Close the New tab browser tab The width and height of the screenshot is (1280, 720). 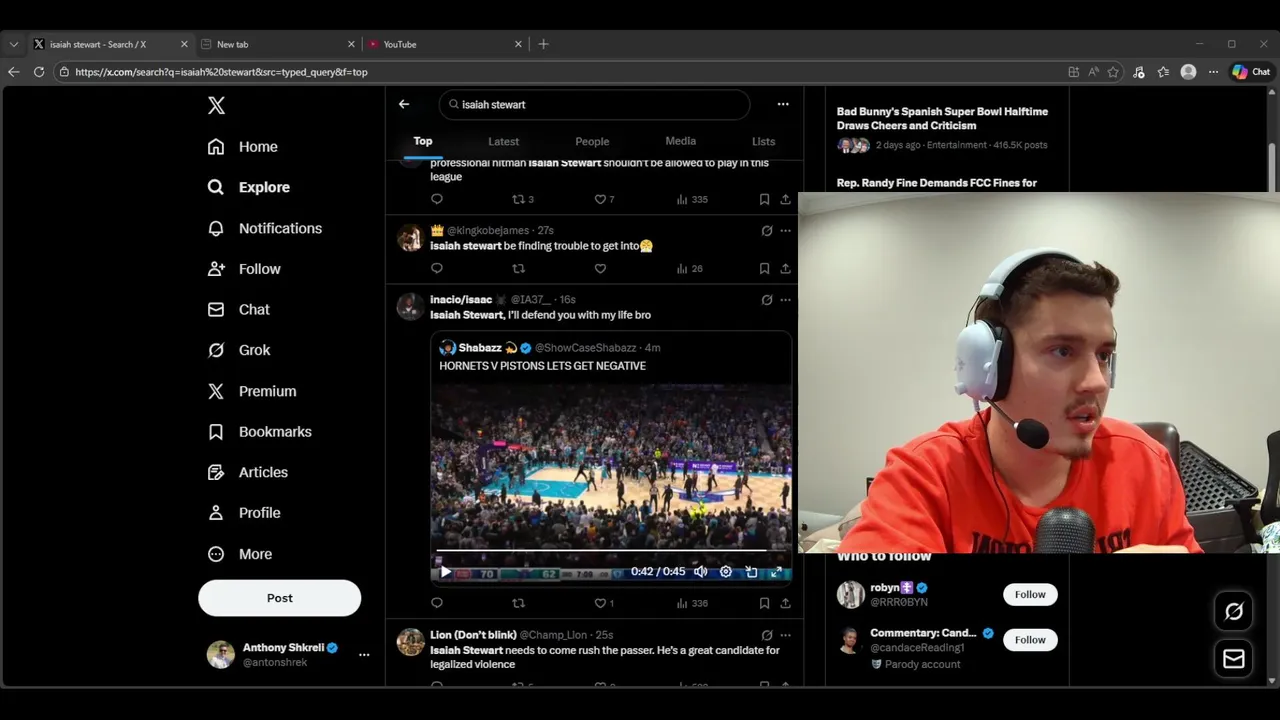[x=351, y=44]
